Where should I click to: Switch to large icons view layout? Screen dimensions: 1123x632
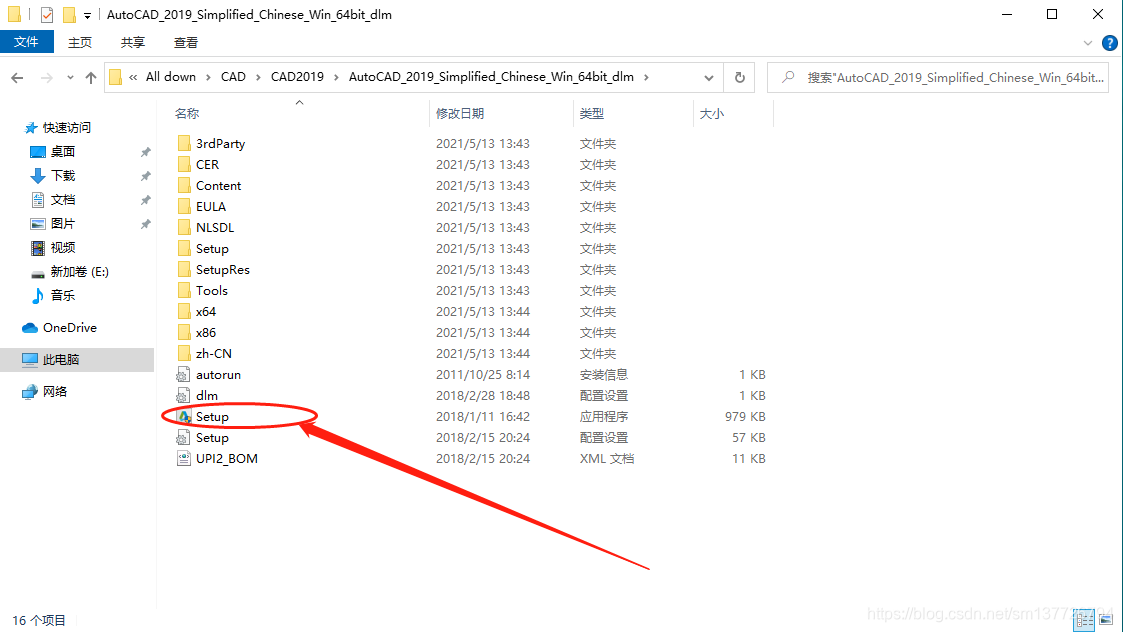(x=1107, y=620)
